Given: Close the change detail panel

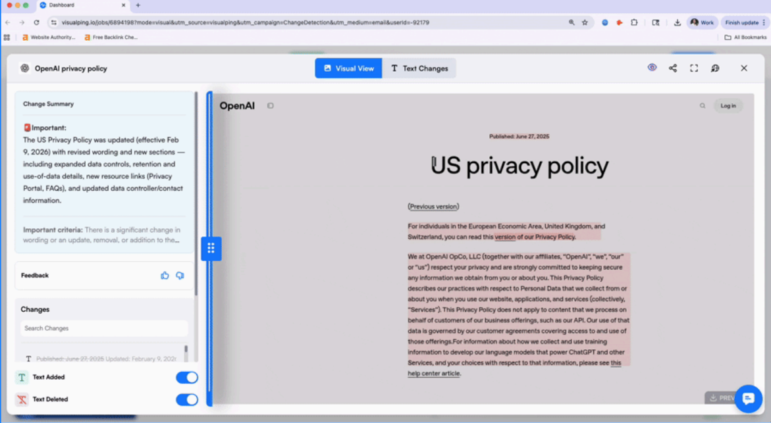Looking at the screenshot, I should [x=744, y=68].
